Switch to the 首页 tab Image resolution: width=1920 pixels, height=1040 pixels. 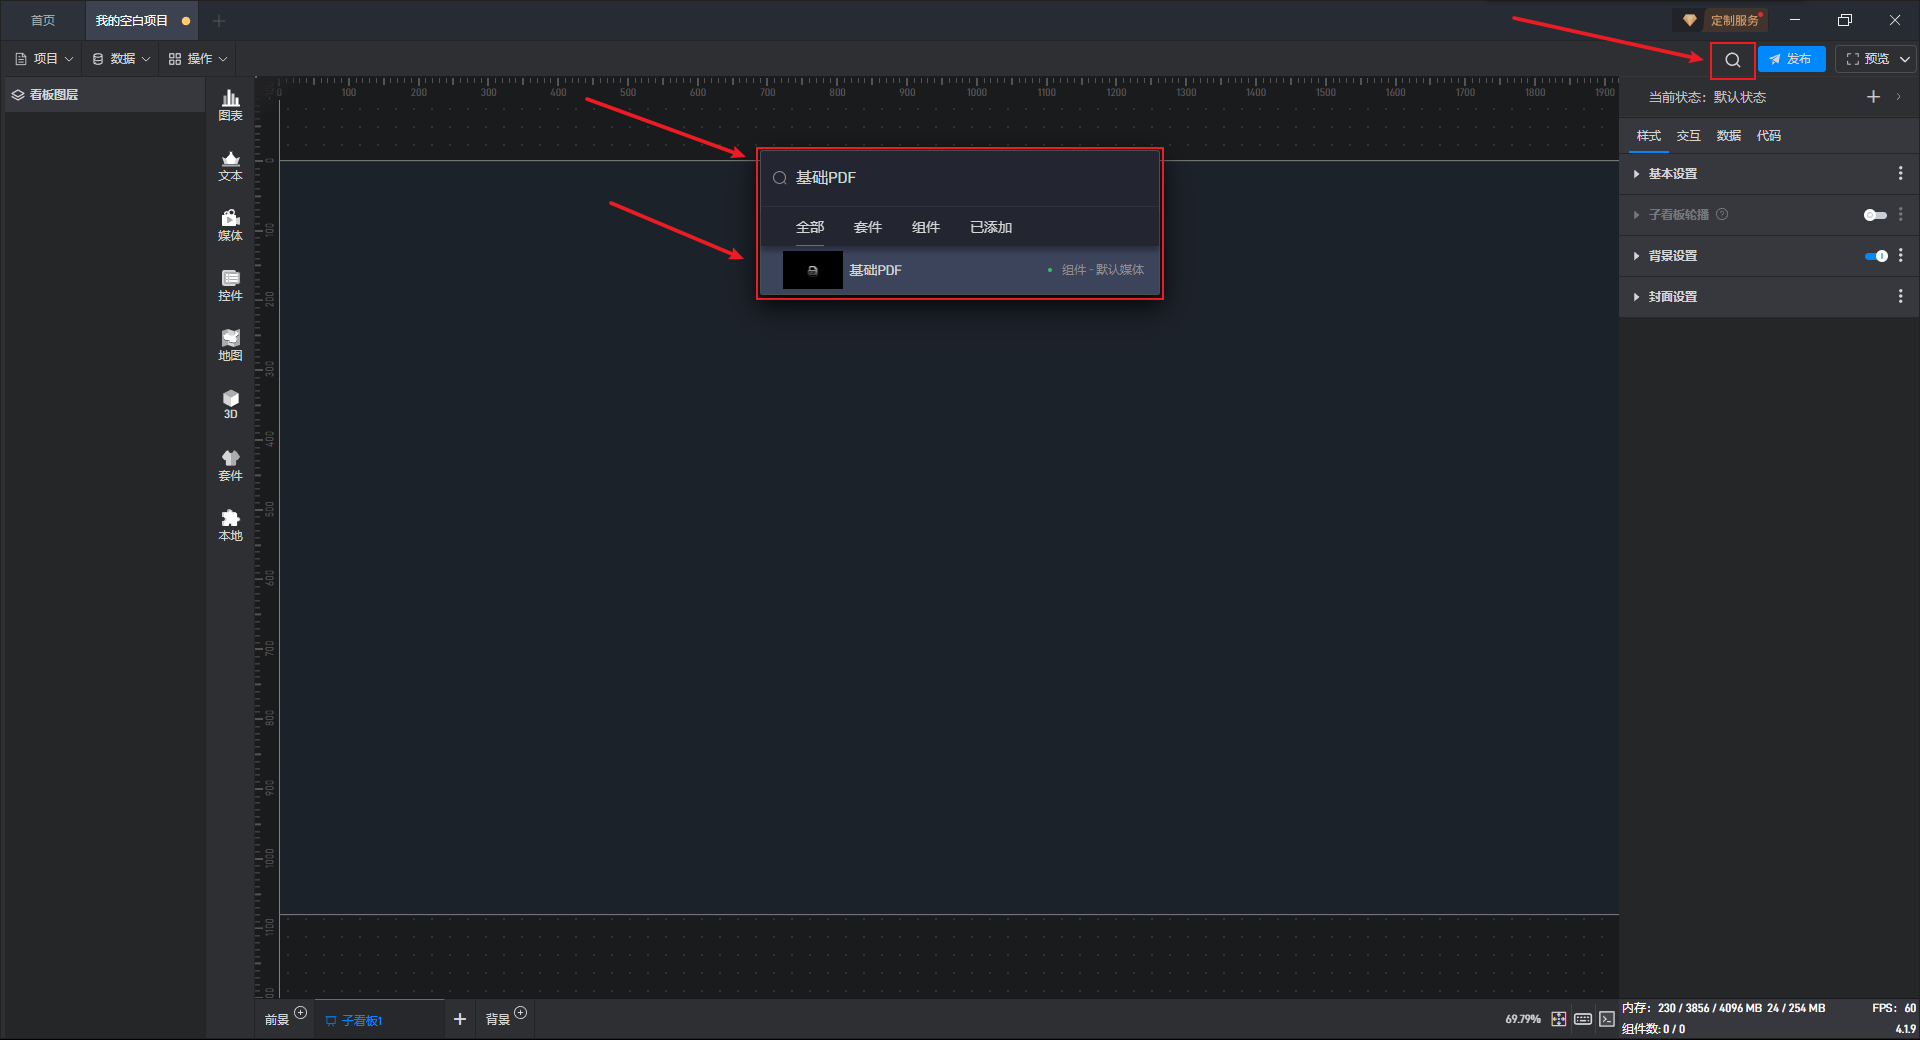pyautogui.click(x=43, y=20)
